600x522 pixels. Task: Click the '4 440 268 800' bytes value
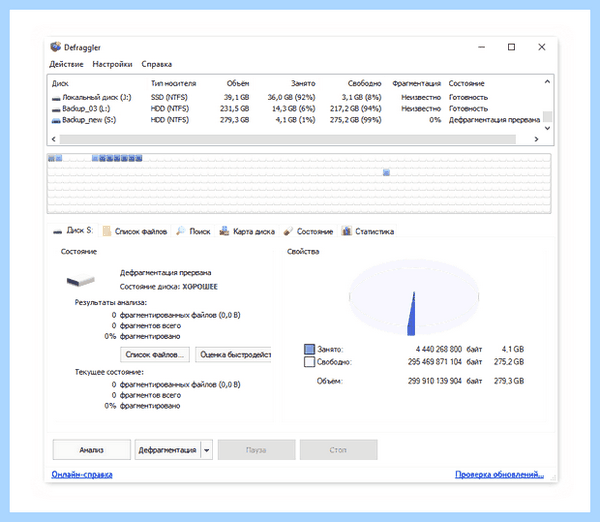439,349
